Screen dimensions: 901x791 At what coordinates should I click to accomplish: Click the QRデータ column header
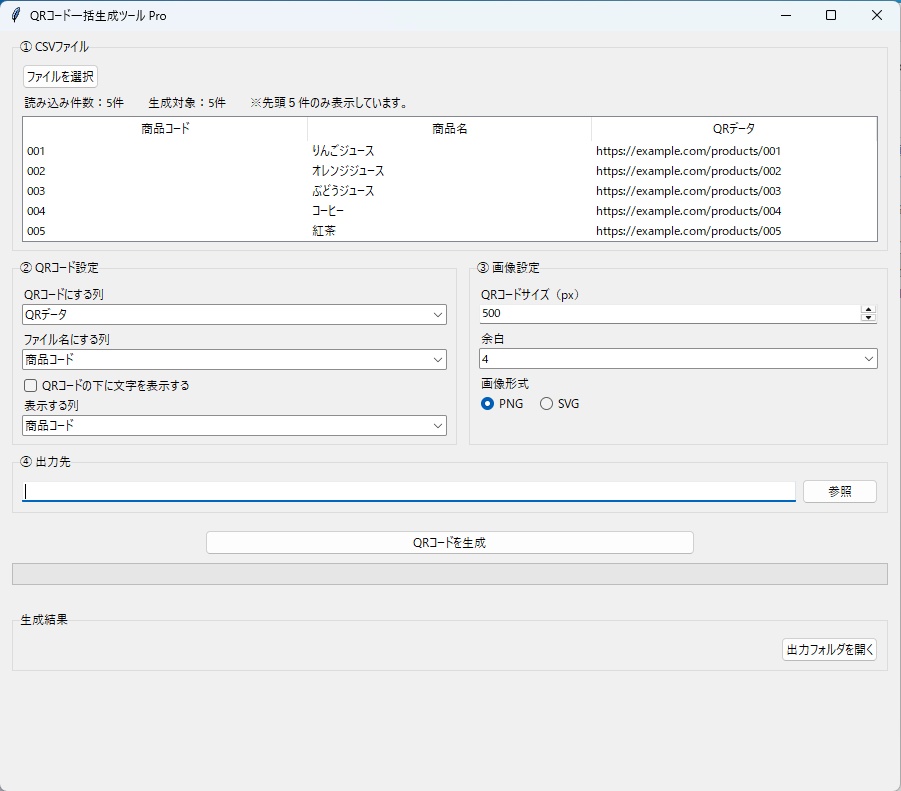pyautogui.click(x=734, y=129)
